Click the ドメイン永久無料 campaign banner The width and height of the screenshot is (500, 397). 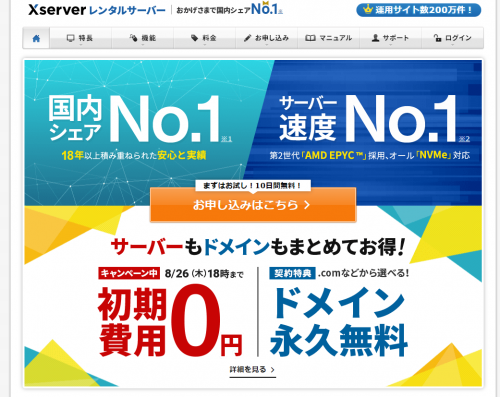(339, 322)
